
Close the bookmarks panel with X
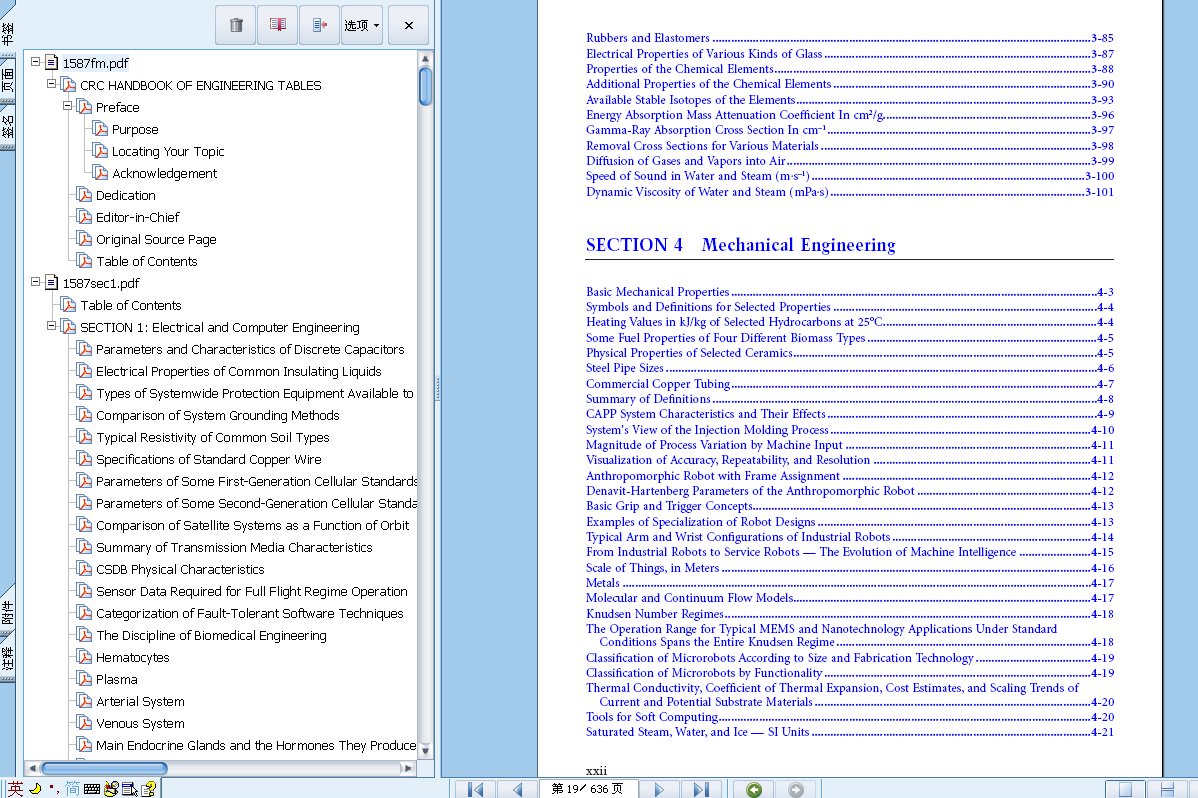click(409, 25)
